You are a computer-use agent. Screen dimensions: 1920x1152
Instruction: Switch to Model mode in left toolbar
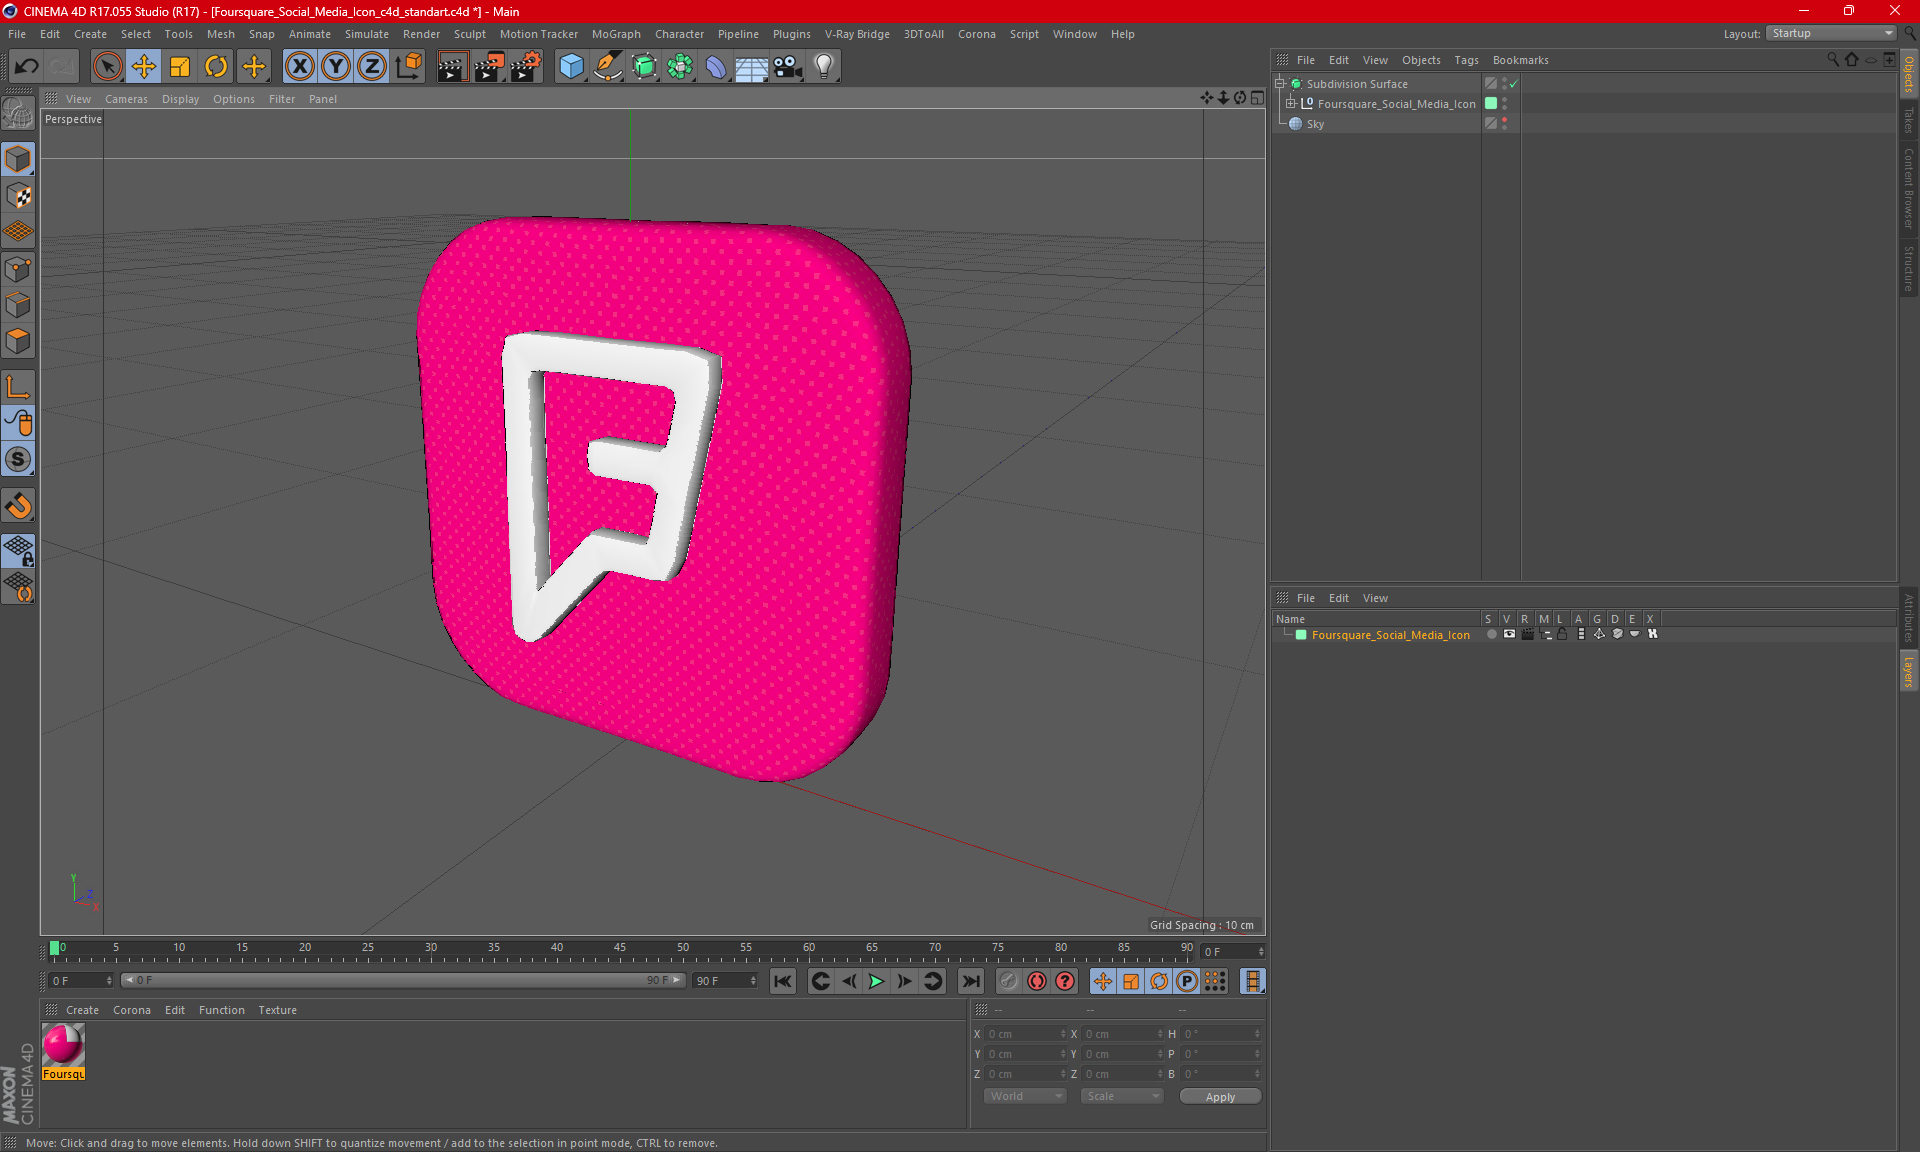18,160
